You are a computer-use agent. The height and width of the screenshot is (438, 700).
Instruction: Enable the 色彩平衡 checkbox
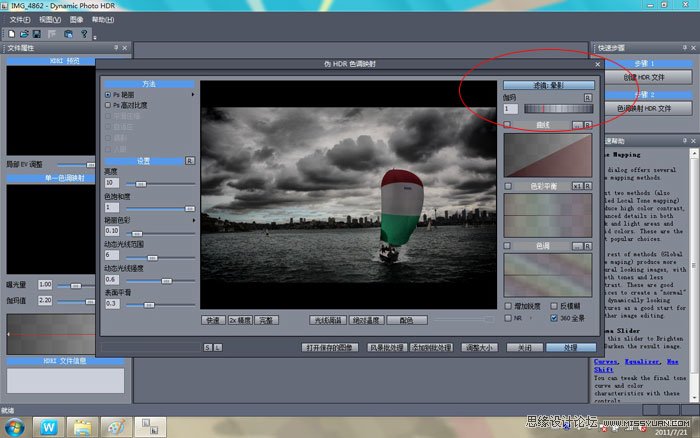(x=508, y=186)
